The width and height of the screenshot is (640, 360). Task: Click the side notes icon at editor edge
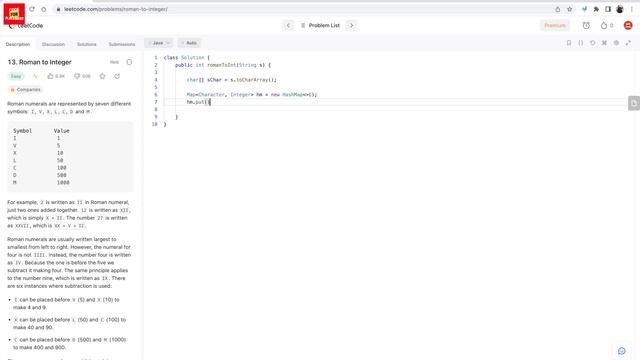634,103
